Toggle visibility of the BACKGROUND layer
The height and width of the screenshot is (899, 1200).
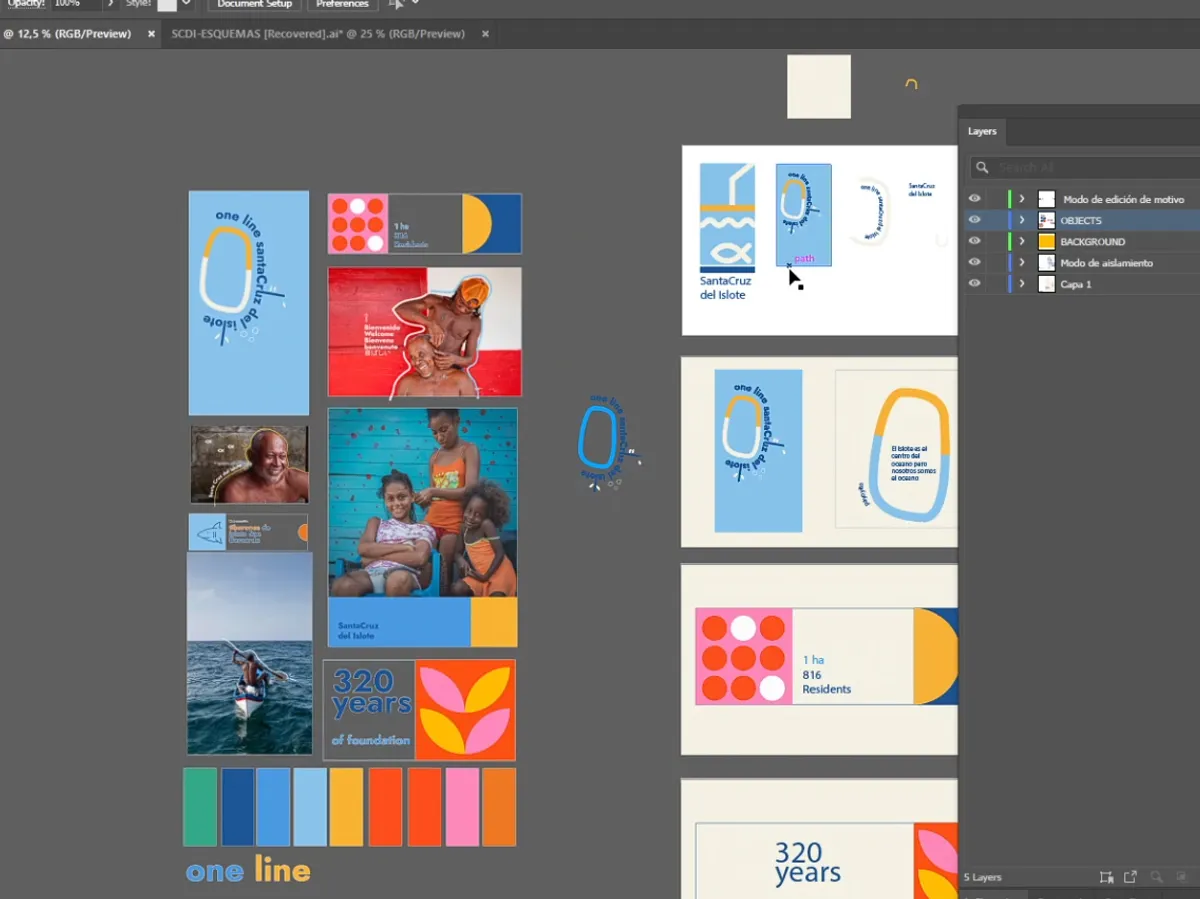point(974,241)
